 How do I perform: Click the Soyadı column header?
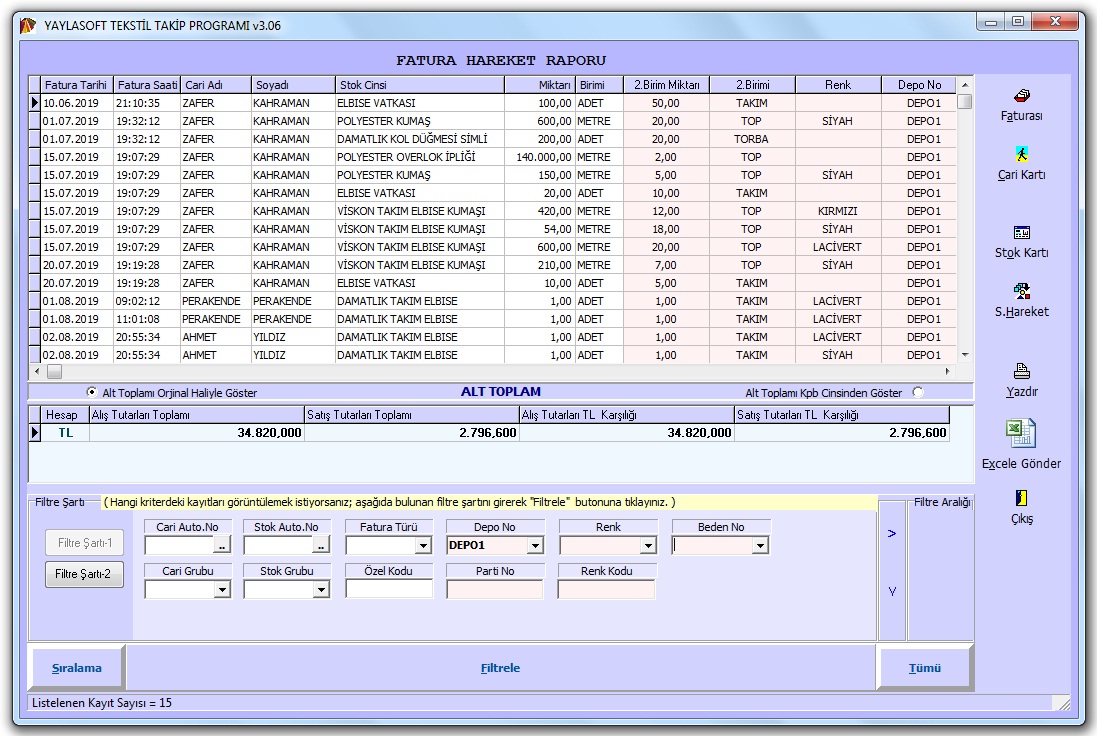[293, 85]
